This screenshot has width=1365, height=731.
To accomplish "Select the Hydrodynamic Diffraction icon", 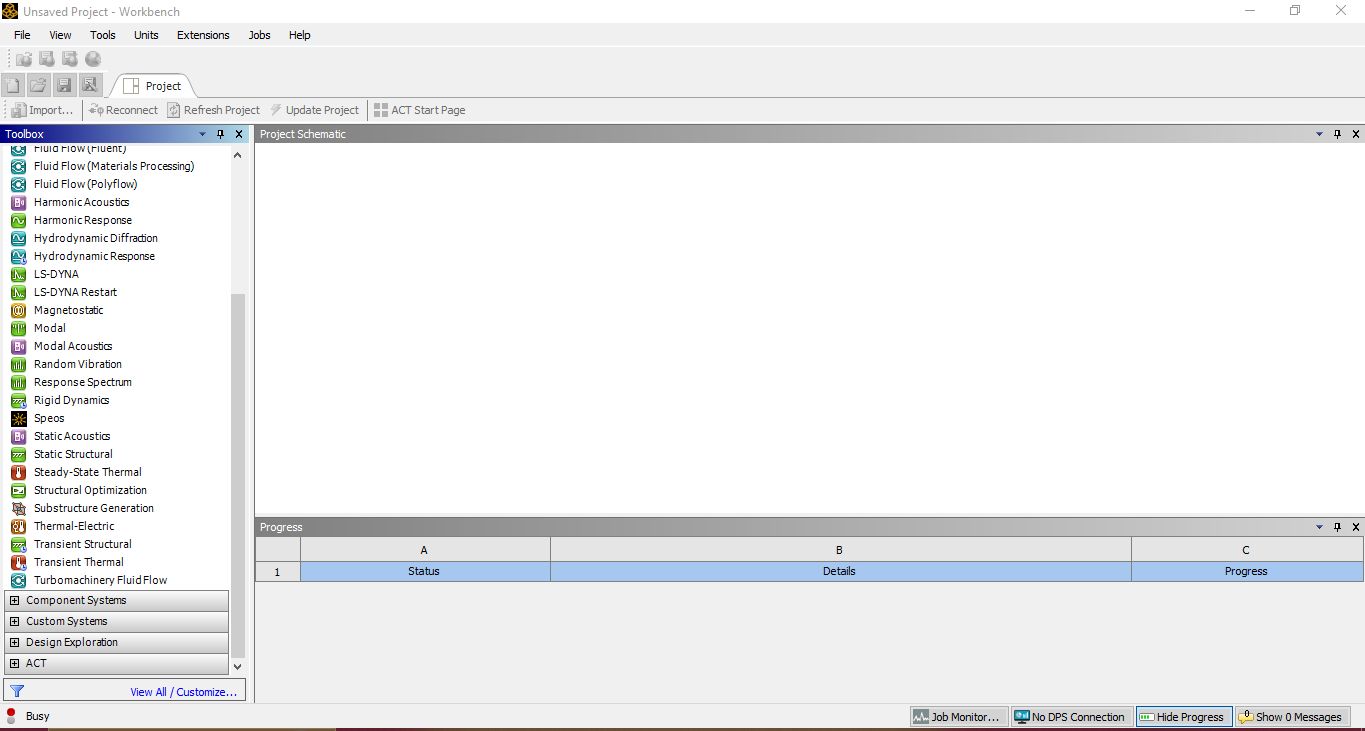I will click(18, 238).
